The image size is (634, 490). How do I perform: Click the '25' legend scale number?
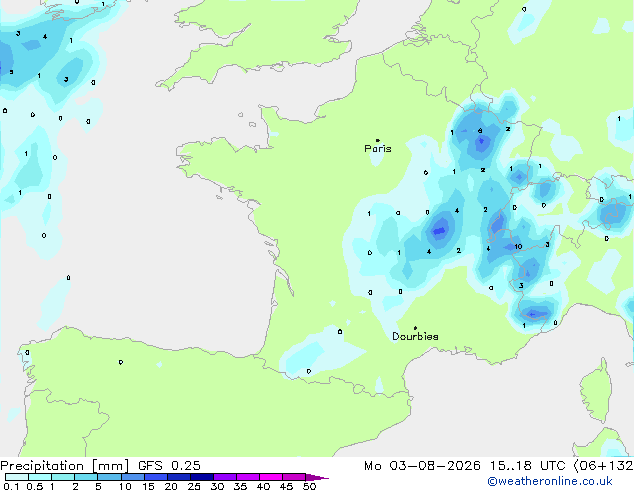pos(194,486)
